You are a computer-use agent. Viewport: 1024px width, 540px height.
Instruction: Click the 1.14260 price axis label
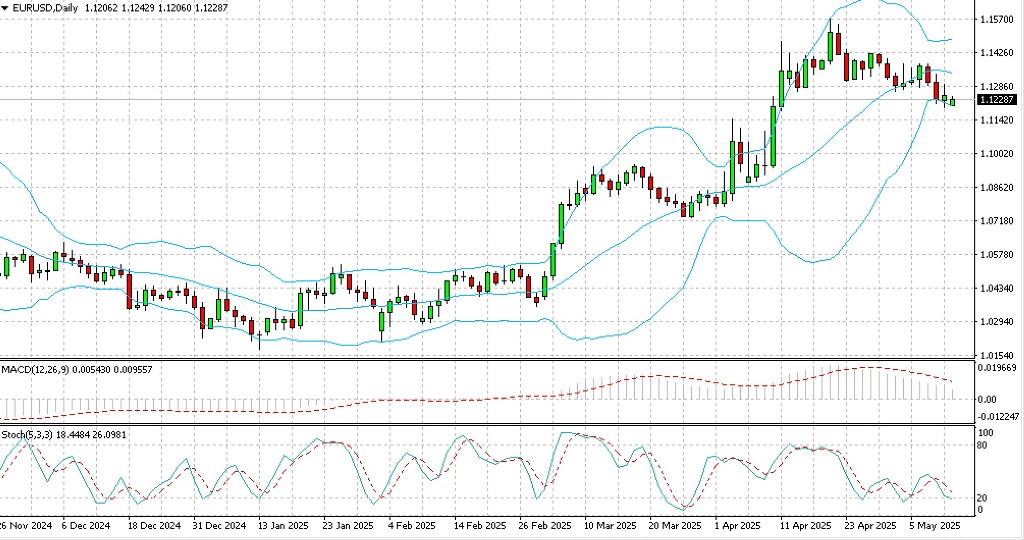coord(997,53)
